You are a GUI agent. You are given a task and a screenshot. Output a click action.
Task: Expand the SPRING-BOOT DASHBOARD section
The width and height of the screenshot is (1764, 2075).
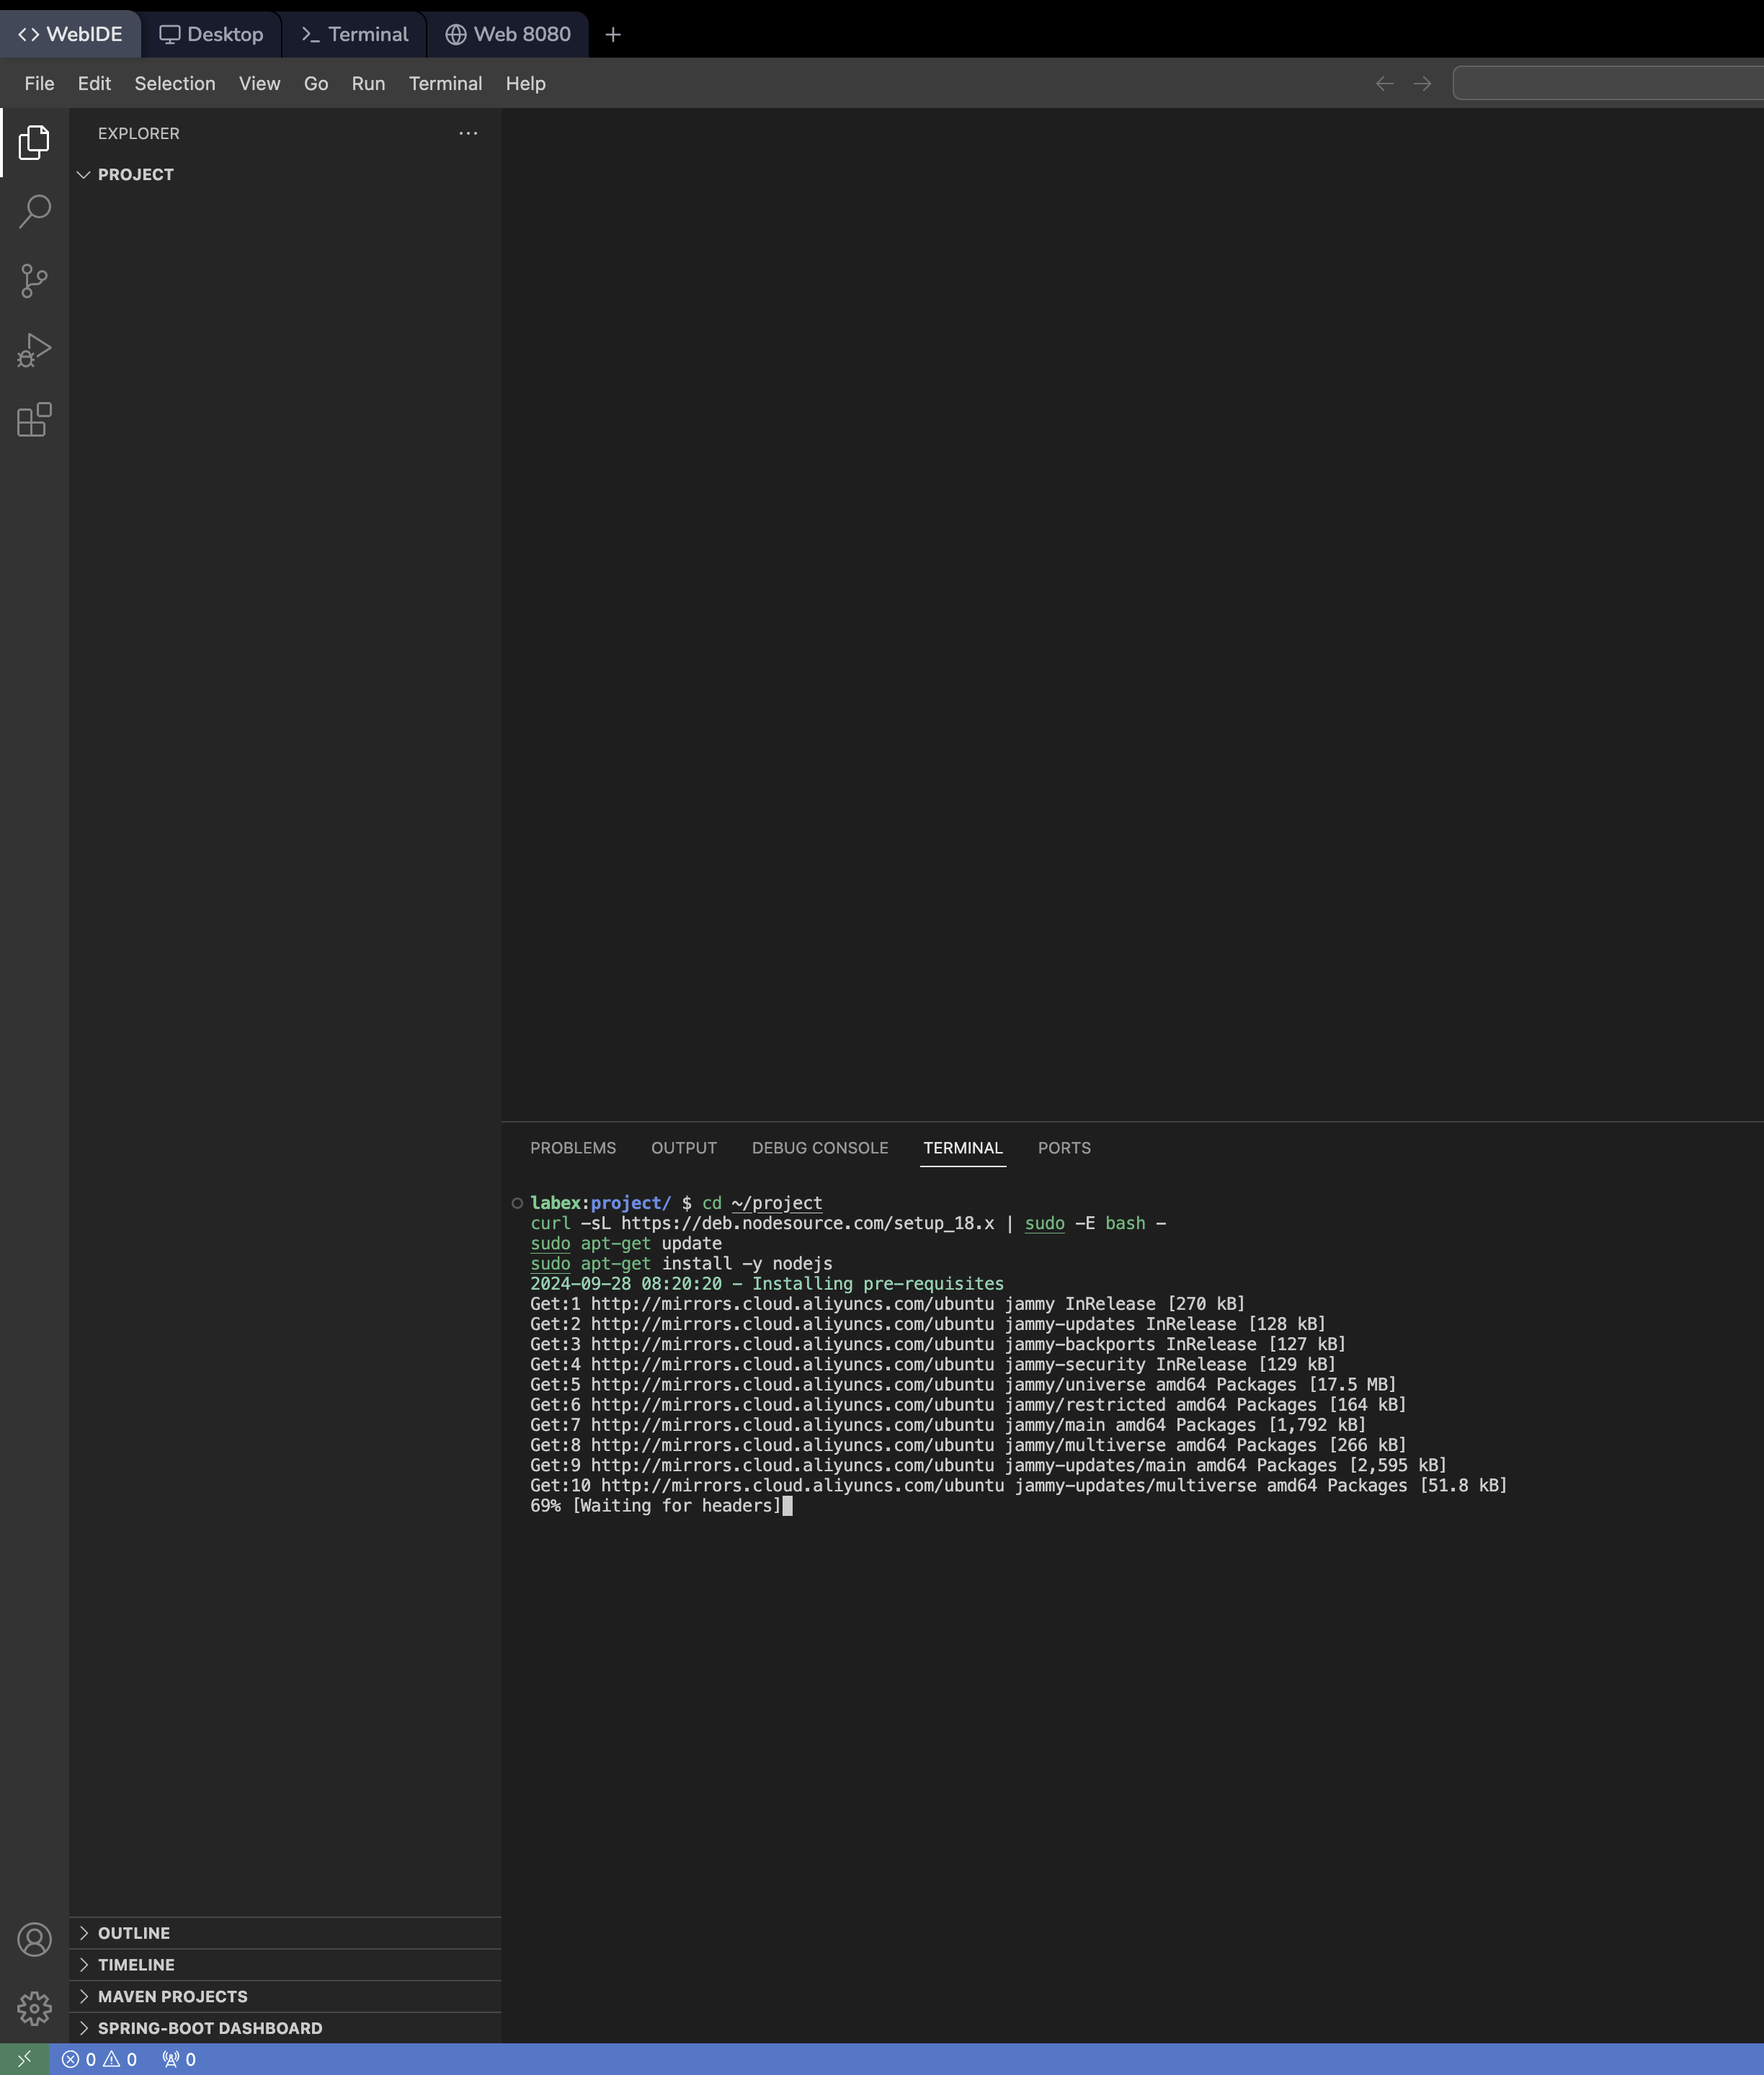pyautogui.click(x=209, y=2027)
